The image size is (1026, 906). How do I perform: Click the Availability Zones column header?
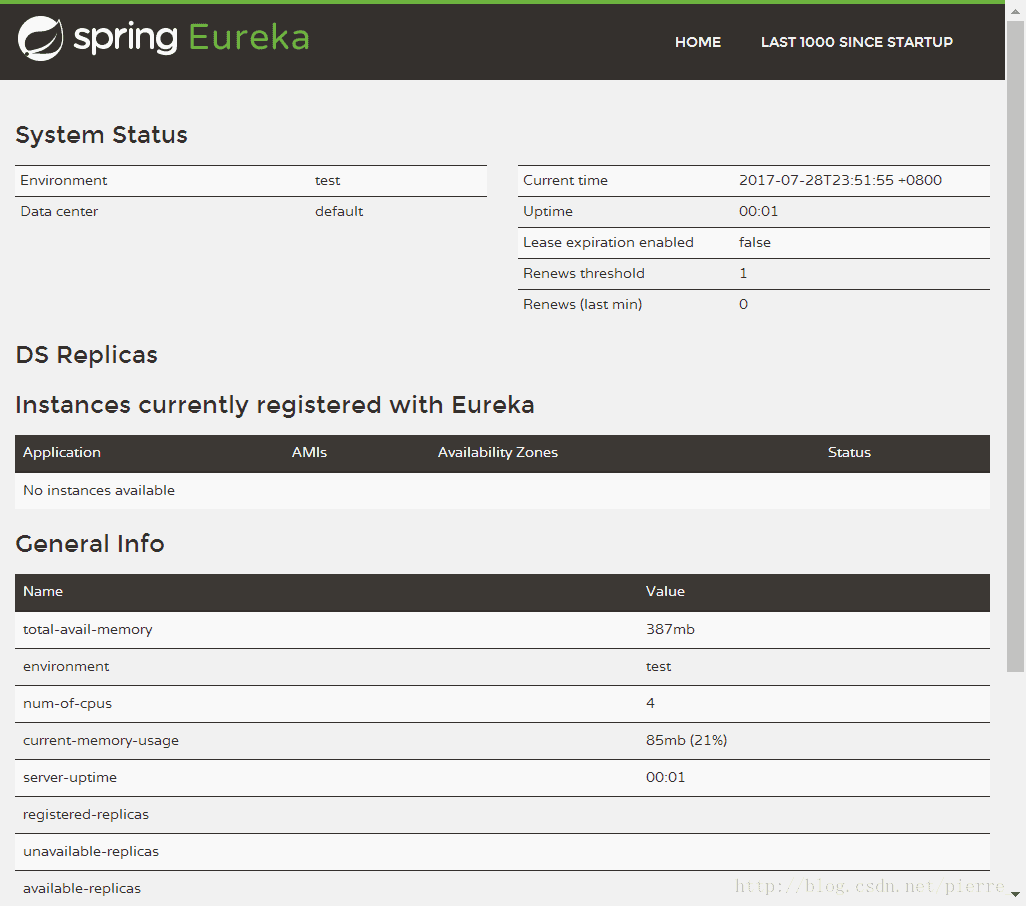497,453
